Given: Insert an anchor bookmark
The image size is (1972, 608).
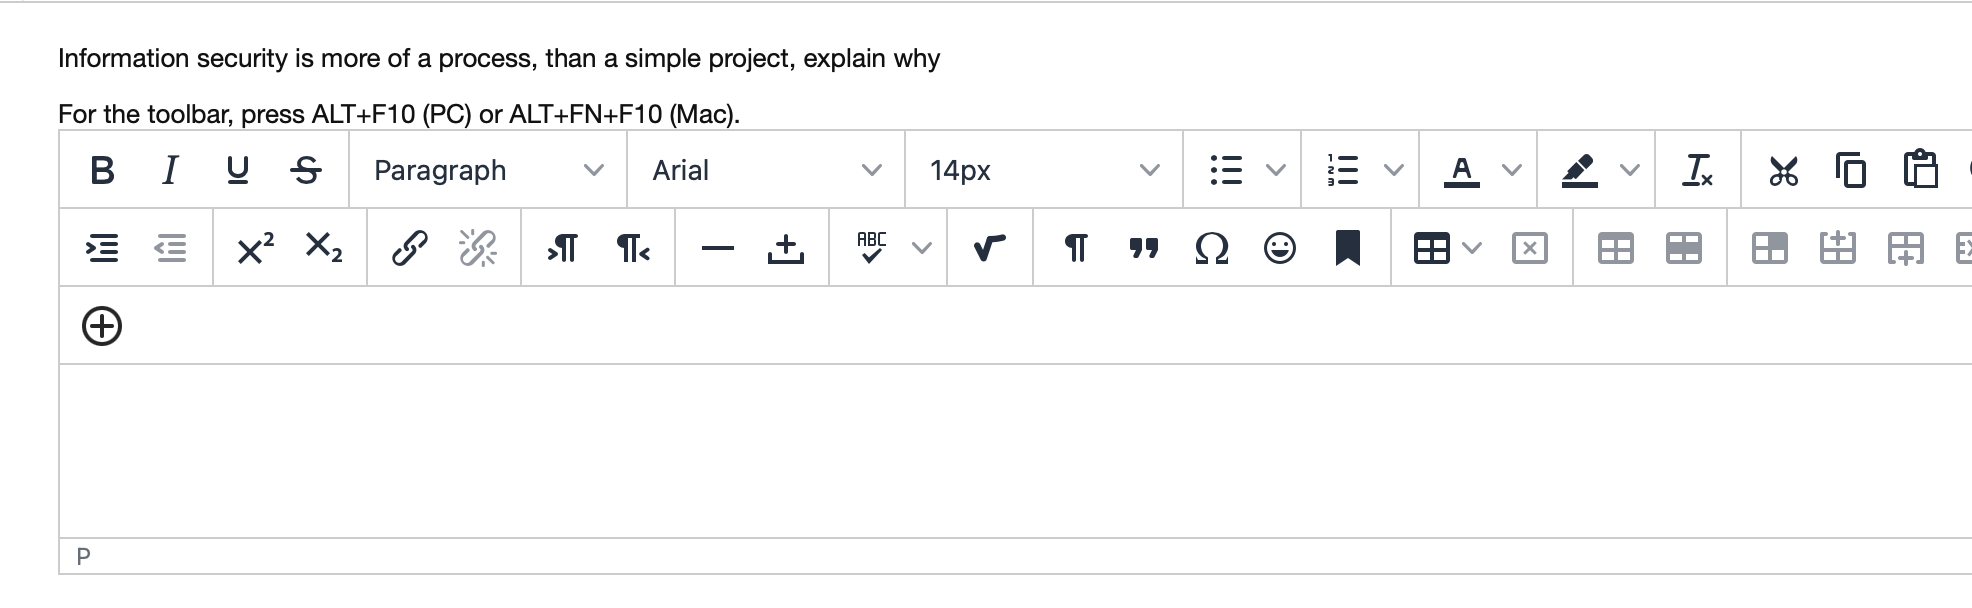Looking at the screenshot, I should 1348,248.
